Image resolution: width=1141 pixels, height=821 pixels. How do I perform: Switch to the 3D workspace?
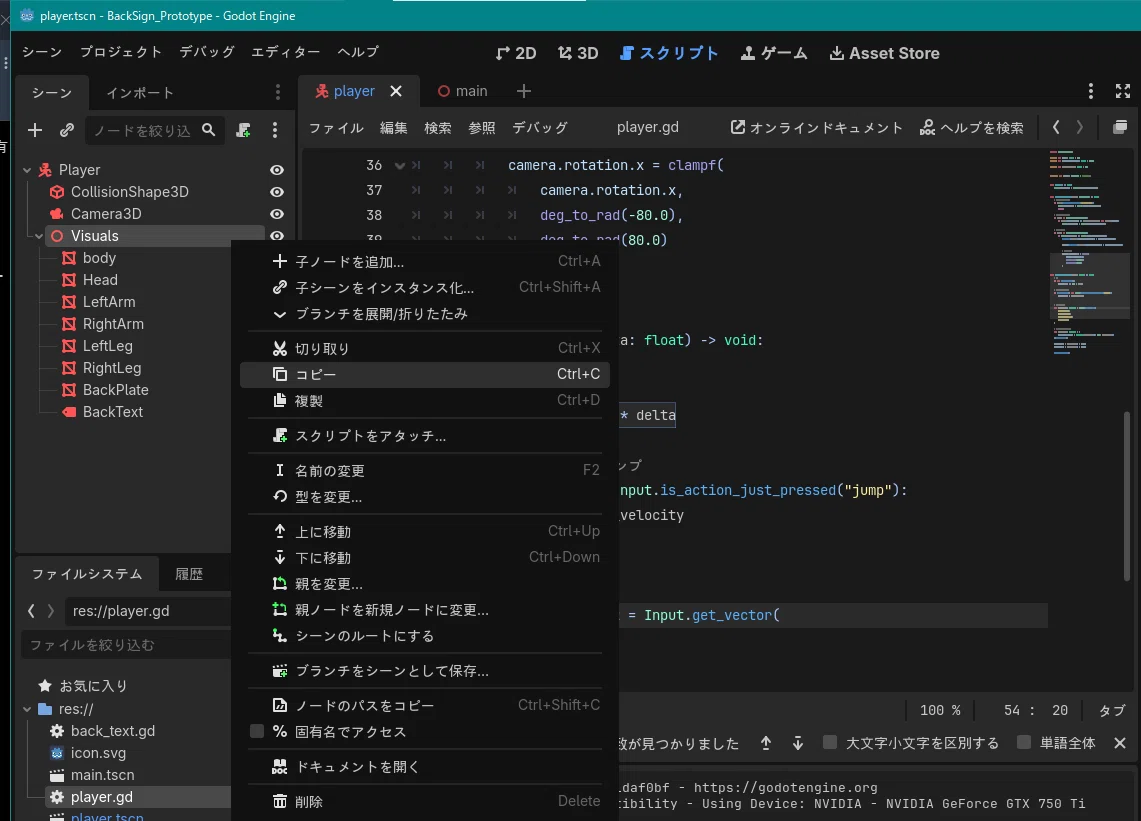(578, 53)
